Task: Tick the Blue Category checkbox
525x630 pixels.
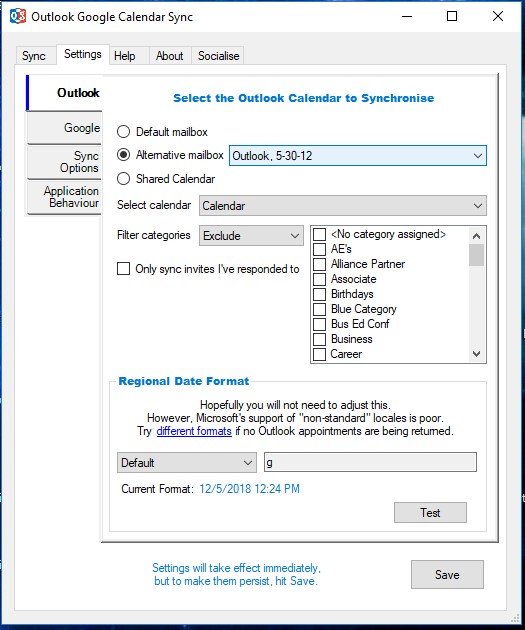Action: click(319, 309)
